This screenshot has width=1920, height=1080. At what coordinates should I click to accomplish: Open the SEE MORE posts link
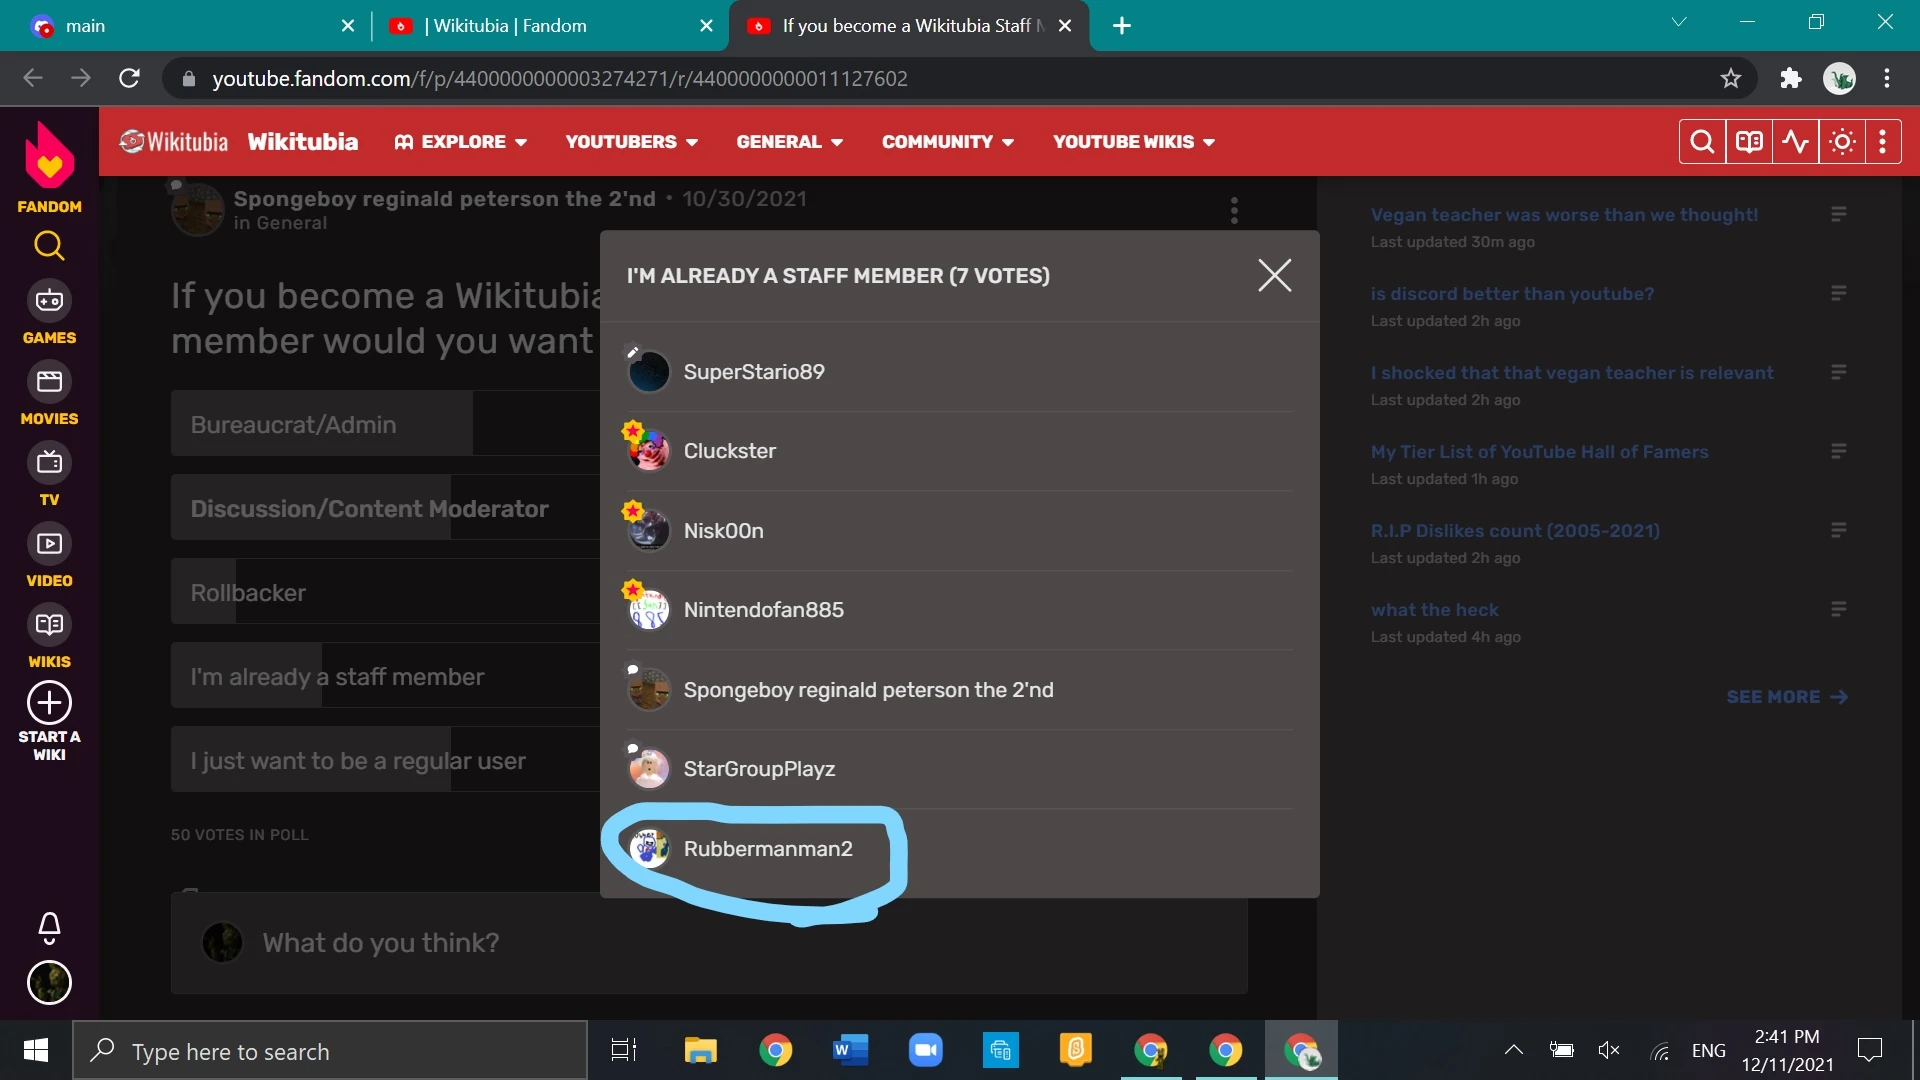(1786, 697)
